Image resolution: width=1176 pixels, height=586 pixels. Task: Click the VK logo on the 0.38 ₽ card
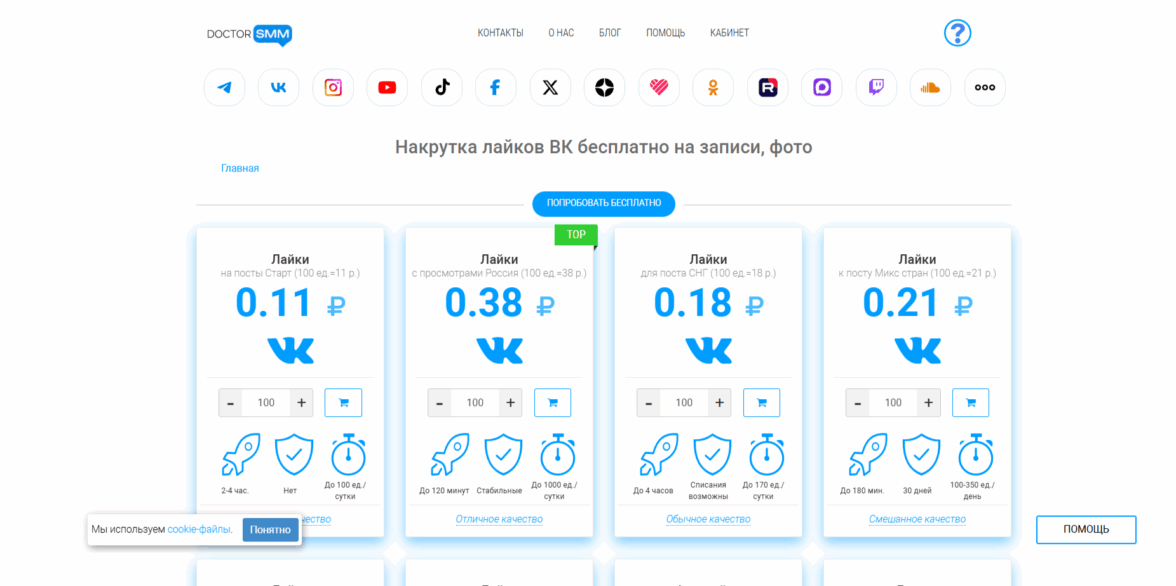pos(500,350)
